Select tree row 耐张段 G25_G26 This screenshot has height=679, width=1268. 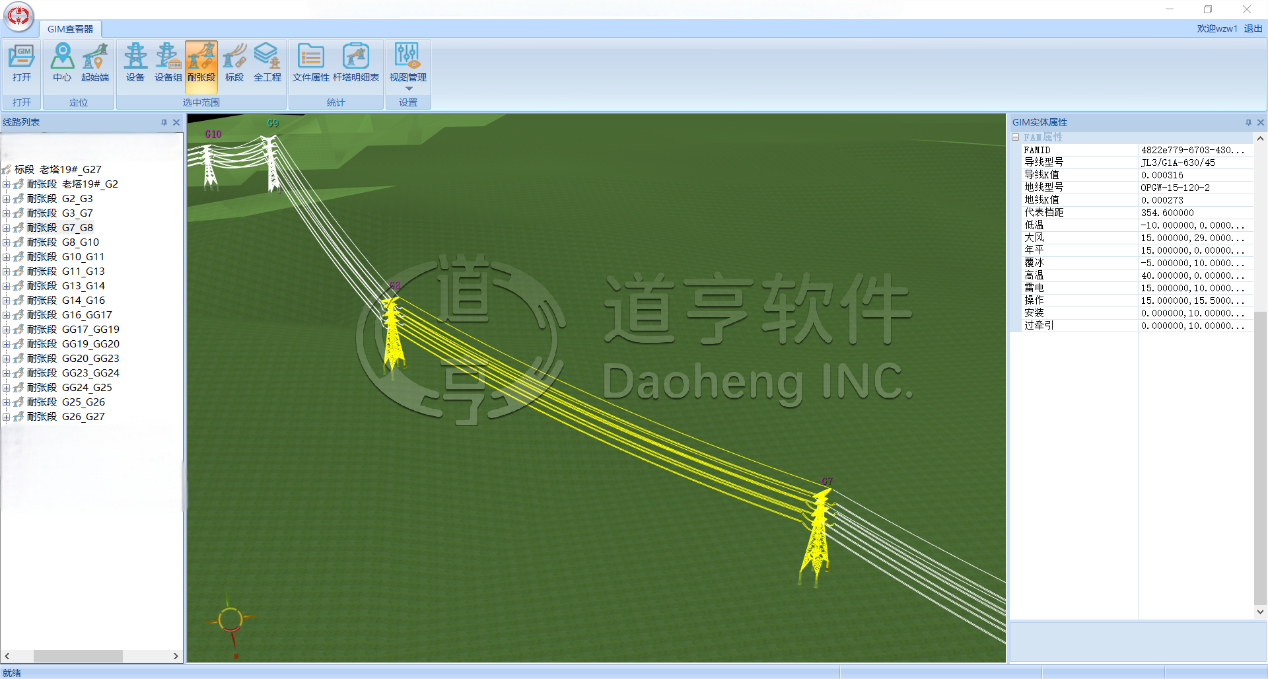[66, 401]
